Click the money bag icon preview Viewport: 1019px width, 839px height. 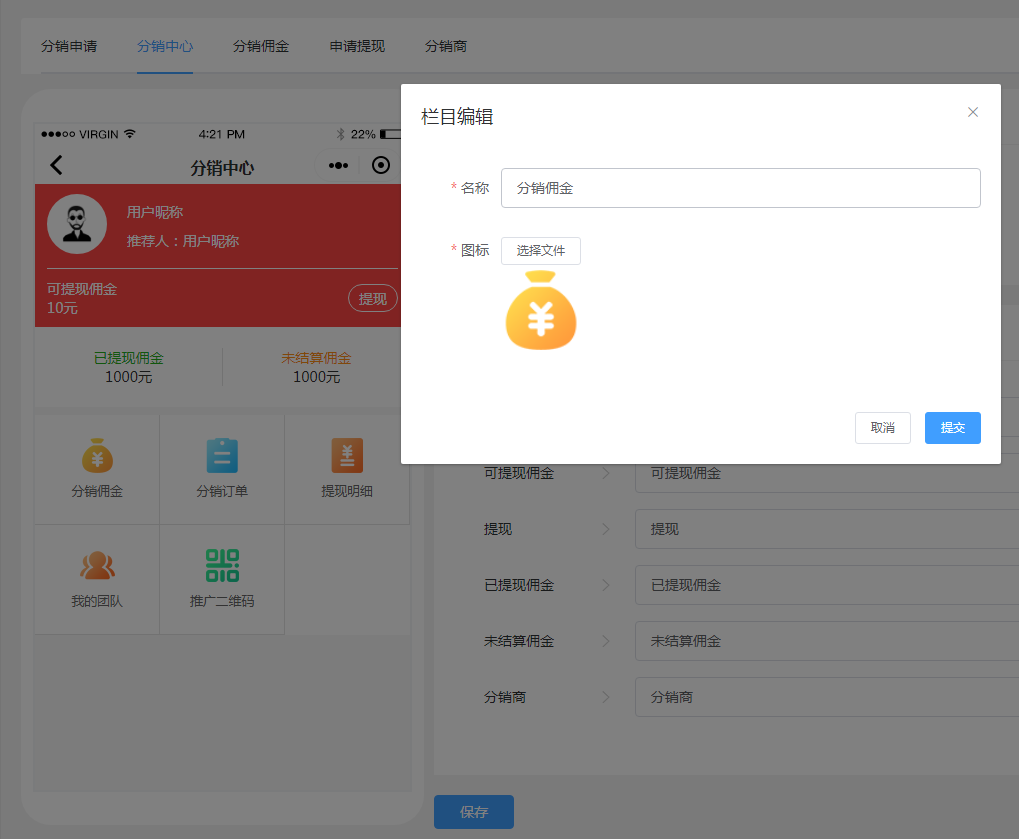541,311
